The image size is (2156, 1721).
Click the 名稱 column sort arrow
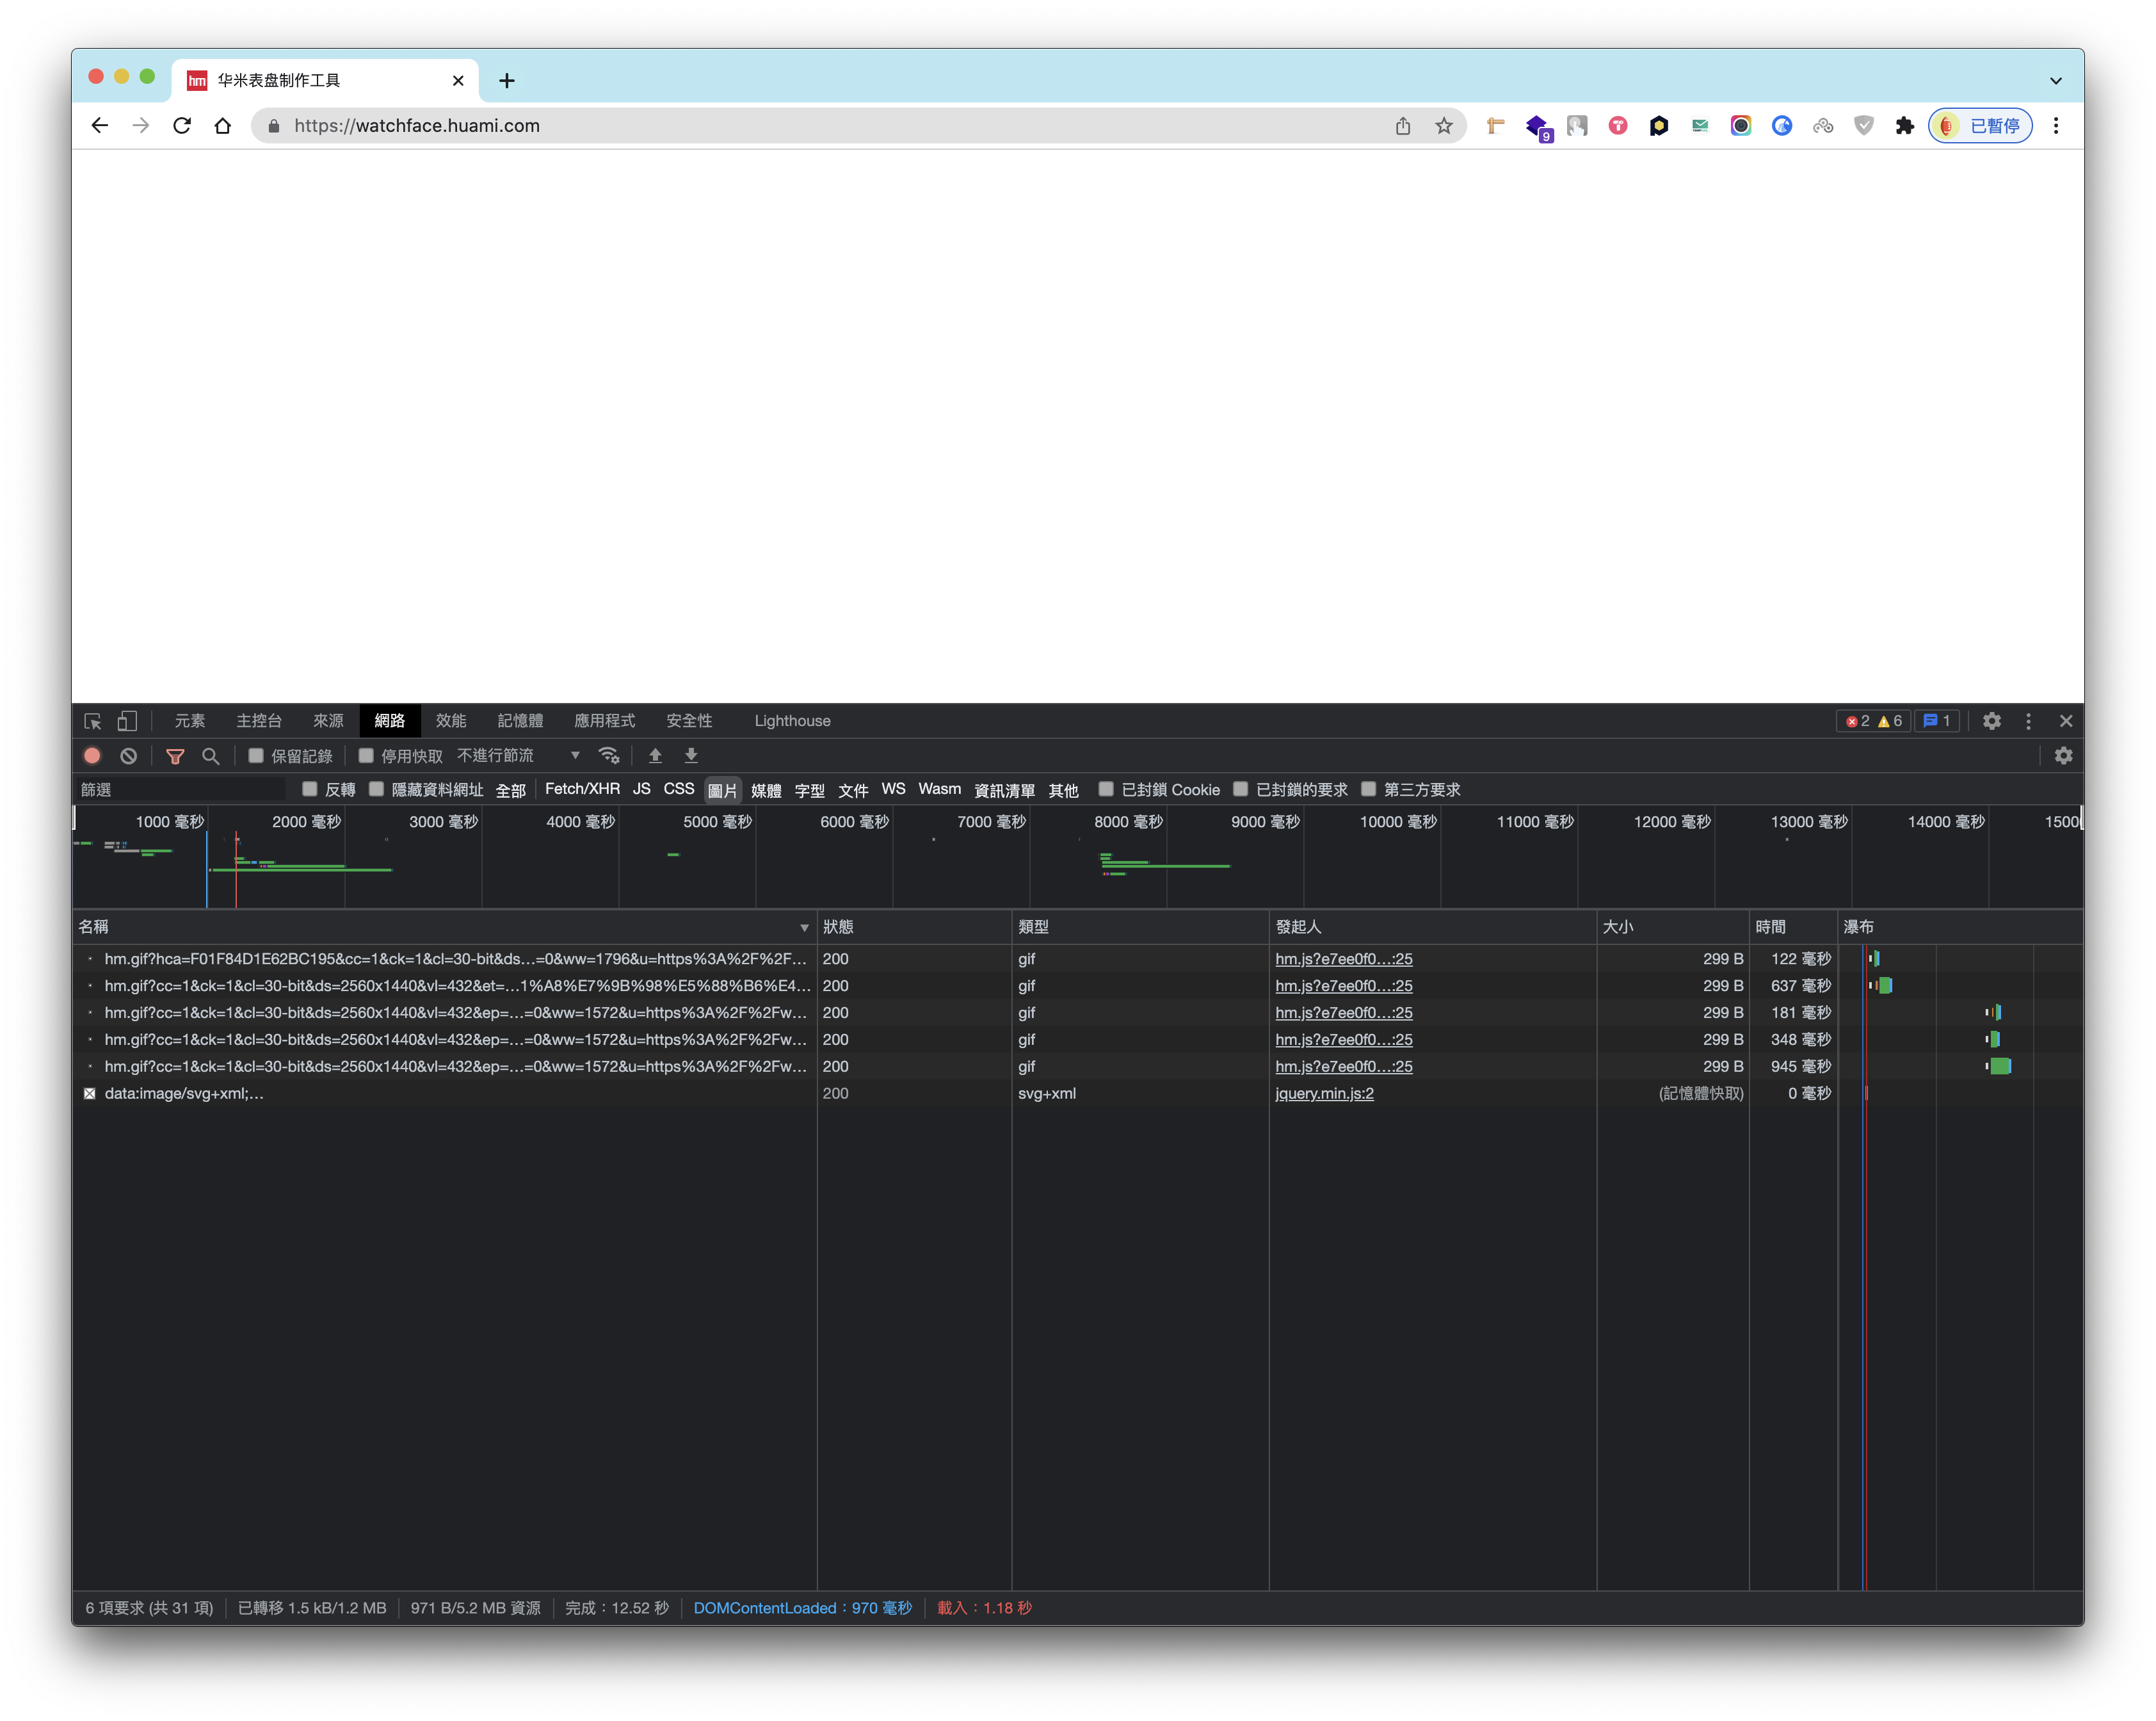[804, 928]
